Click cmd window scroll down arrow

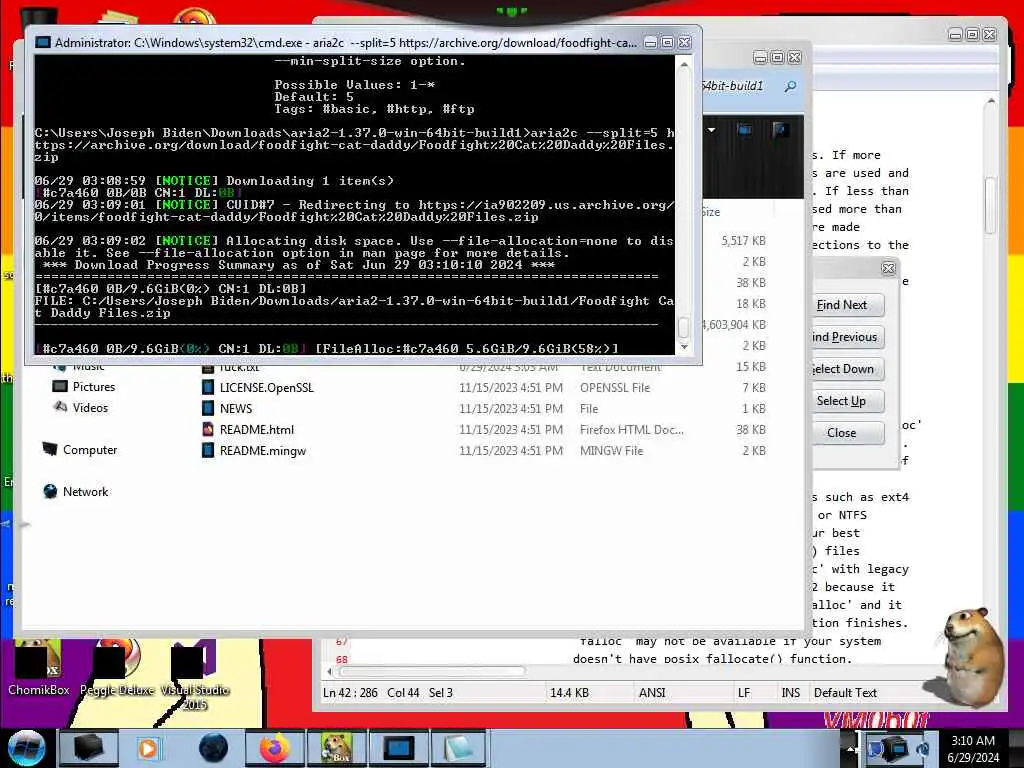pyautogui.click(x=684, y=347)
